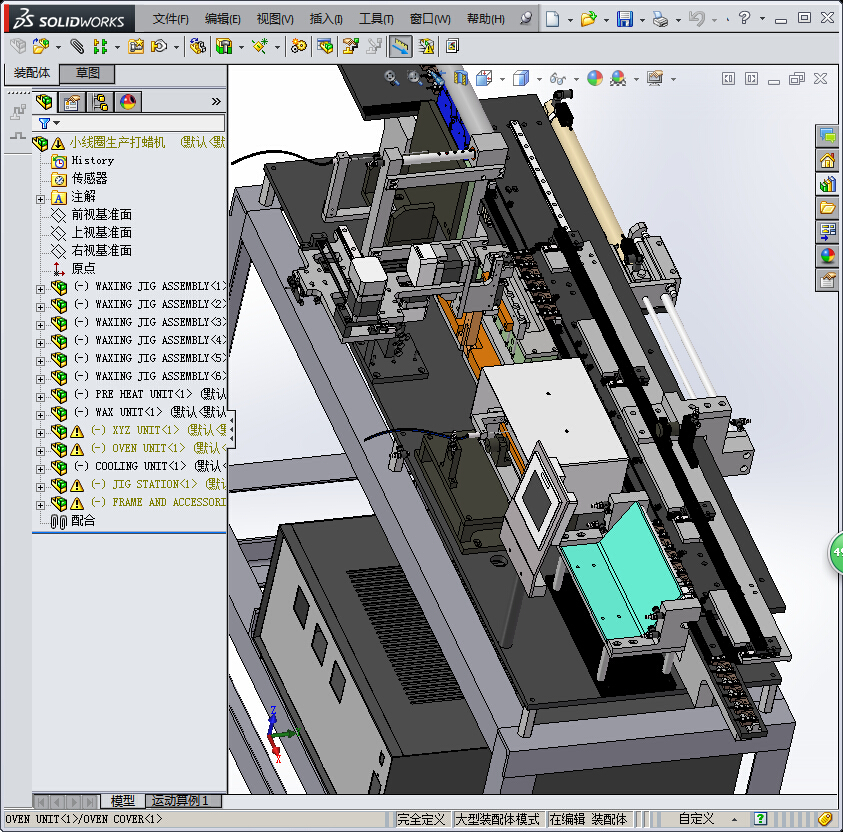Switch to 草图 CommandManager tab
Screen dimensions: 843x832
87,73
